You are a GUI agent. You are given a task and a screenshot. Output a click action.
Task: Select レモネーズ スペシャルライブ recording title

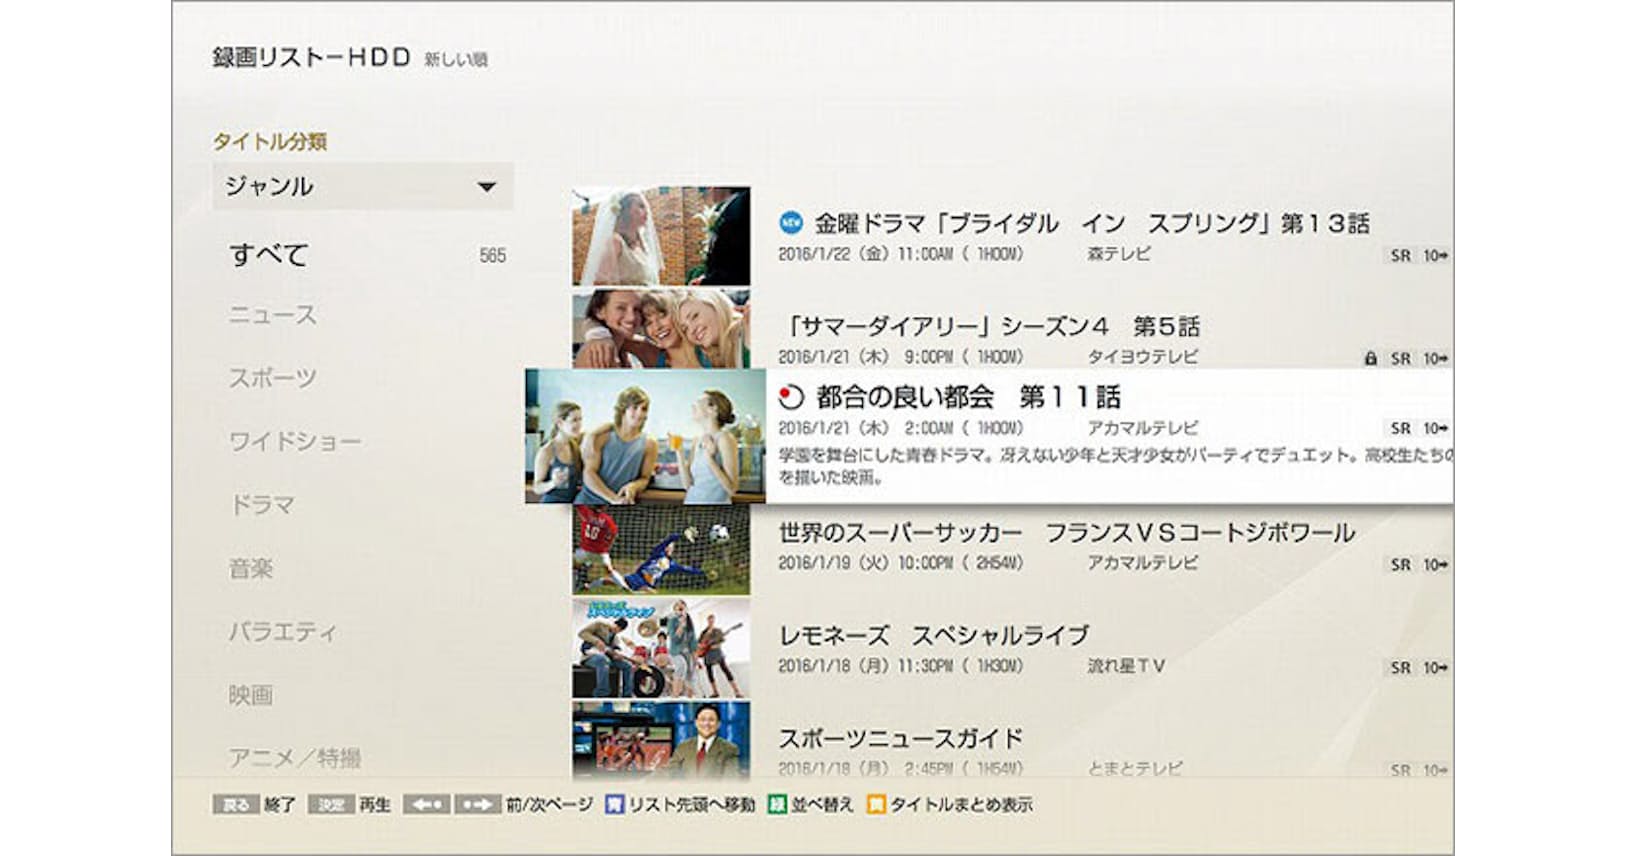pyautogui.click(x=933, y=635)
